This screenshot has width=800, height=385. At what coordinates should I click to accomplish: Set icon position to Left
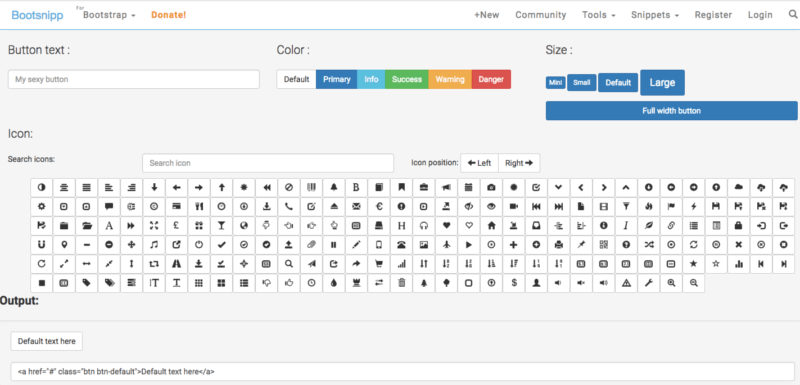pyautogui.click(x=480, y=163)
